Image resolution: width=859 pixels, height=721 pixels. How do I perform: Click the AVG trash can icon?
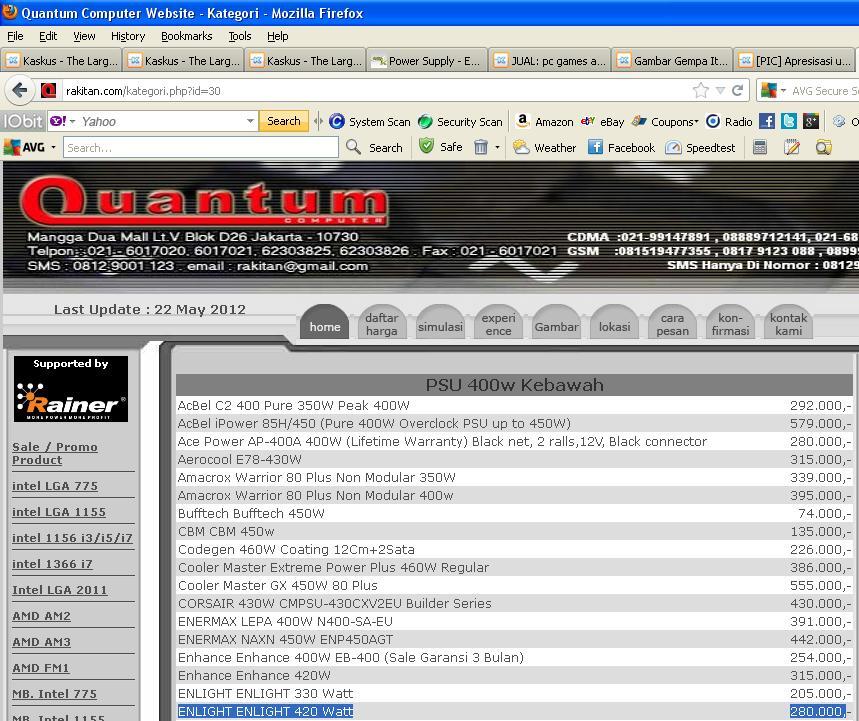click(480, 147)
